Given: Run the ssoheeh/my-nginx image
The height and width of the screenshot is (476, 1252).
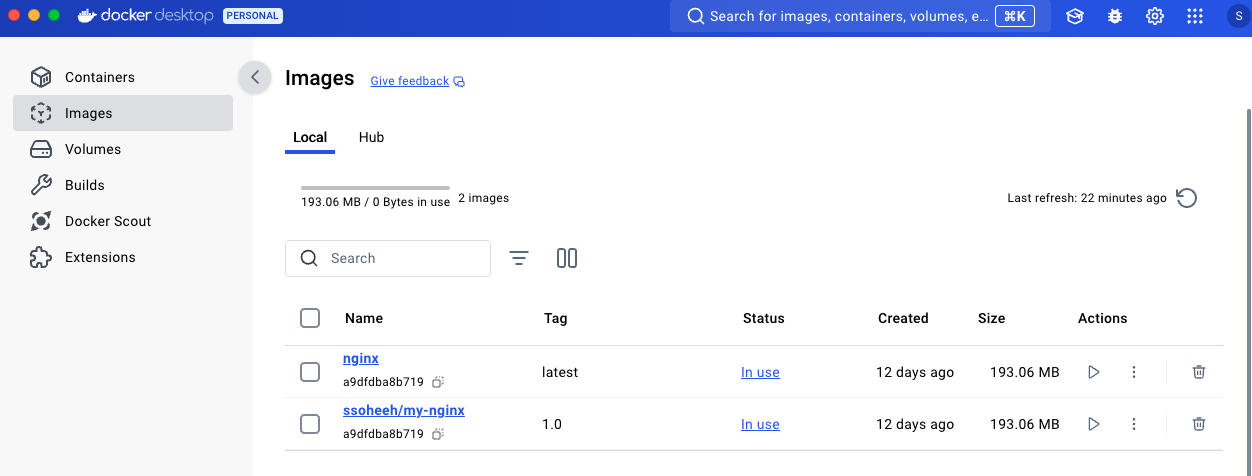Looking at the screenshot, I should click(1094, 424).
